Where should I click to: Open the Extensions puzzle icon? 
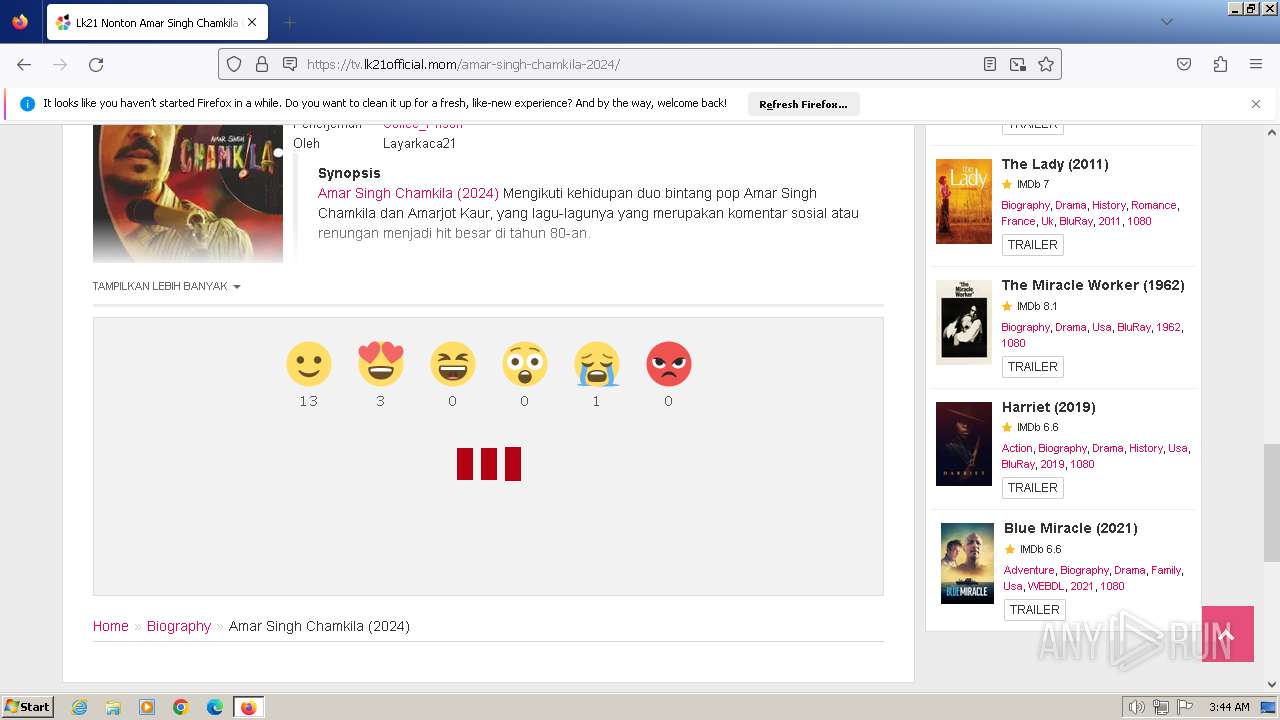click(x=1220, y=64)
